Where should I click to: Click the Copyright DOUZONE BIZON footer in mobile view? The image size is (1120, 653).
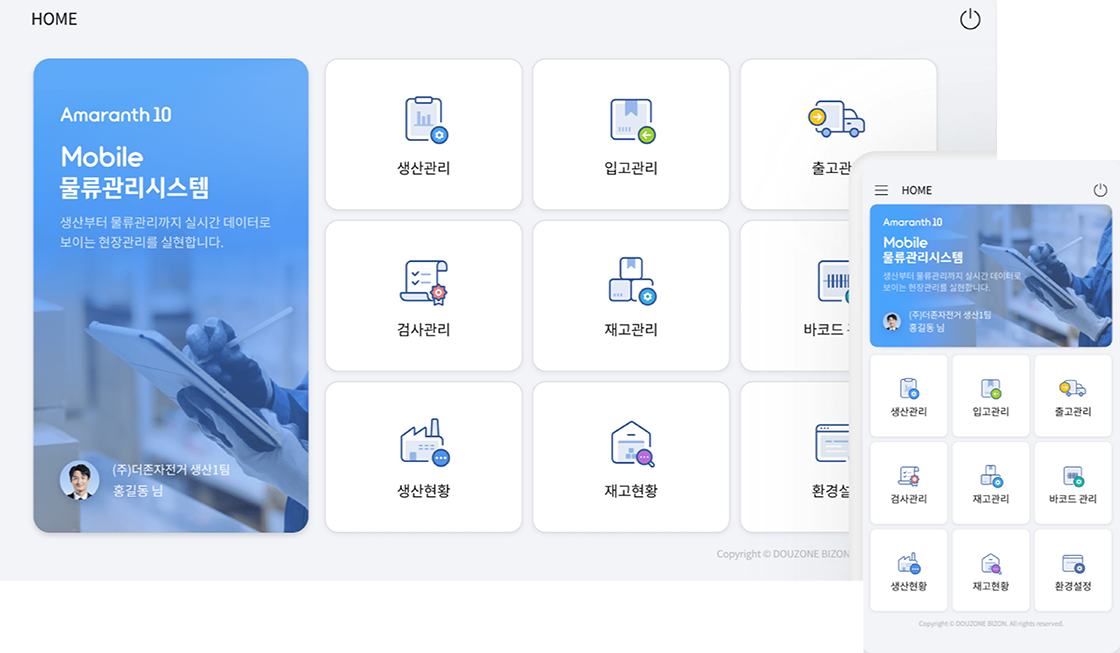point(991,624)
